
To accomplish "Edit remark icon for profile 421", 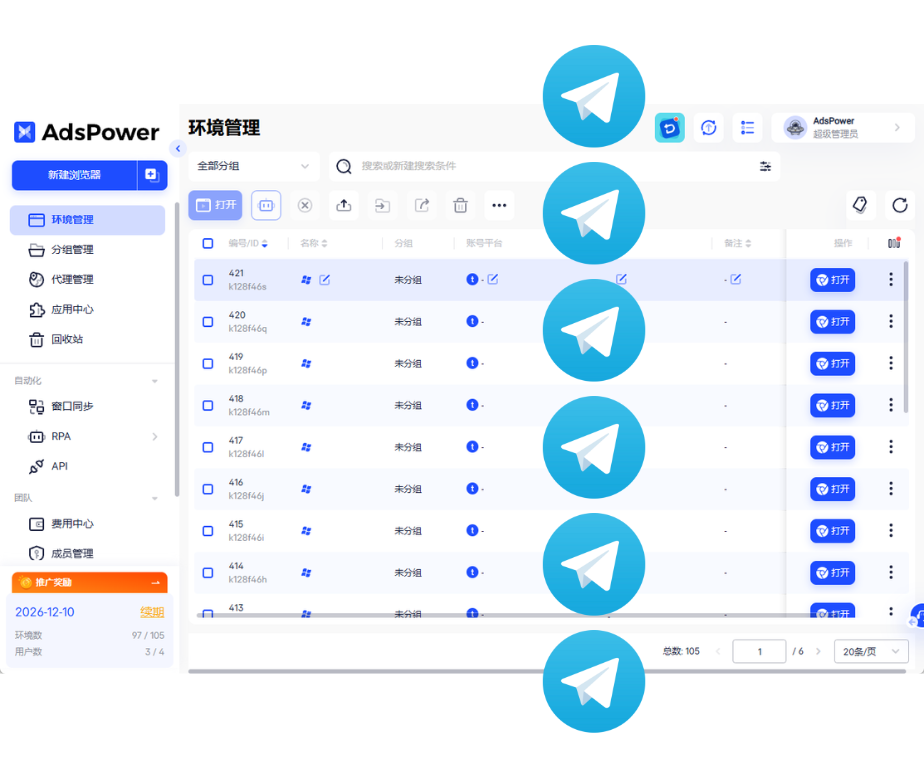I will [736, 279].
